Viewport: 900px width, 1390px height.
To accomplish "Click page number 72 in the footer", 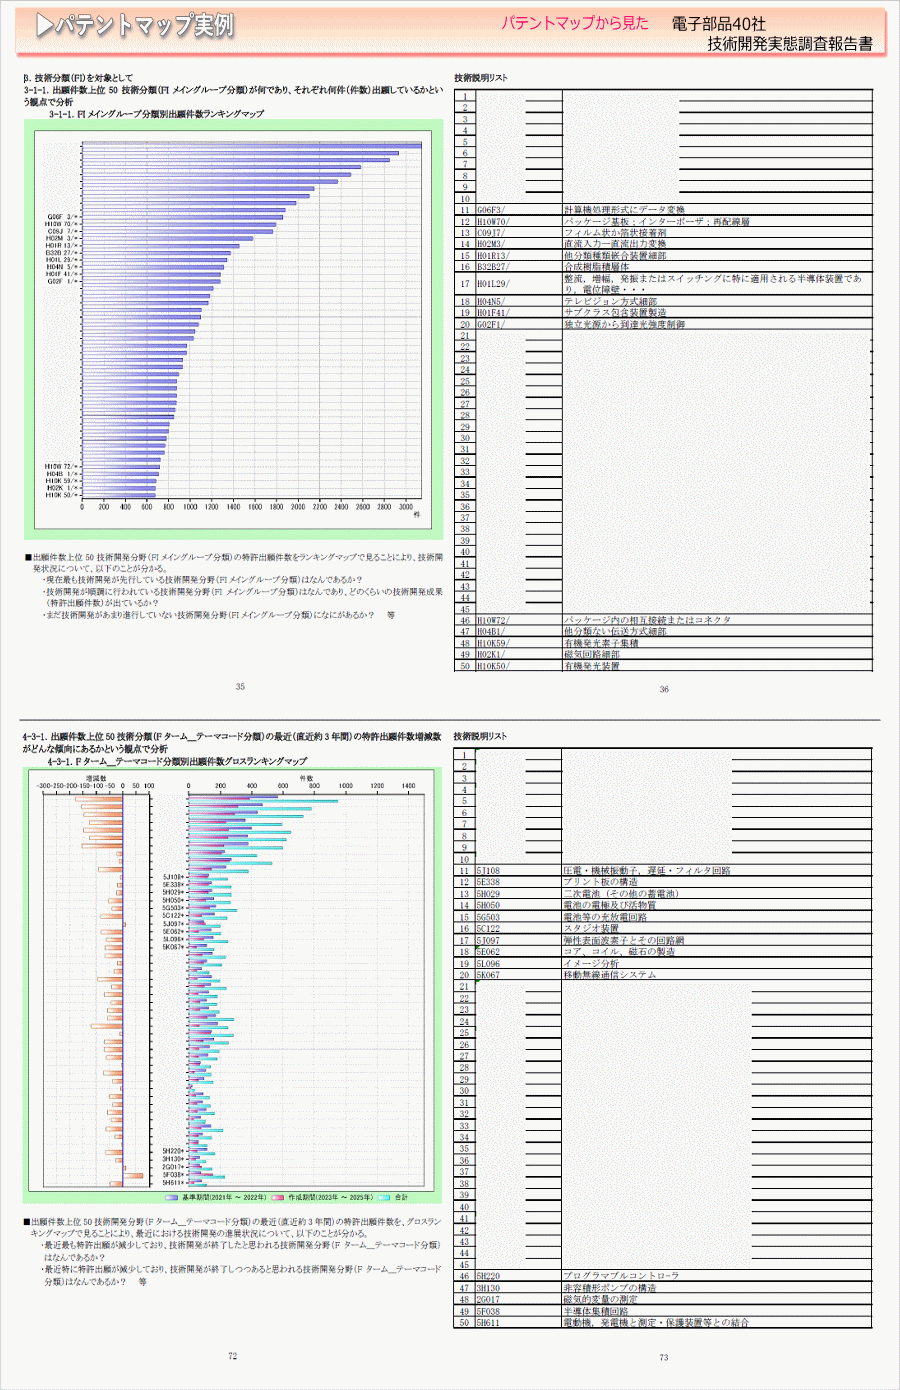I will tap(232, 1356).
